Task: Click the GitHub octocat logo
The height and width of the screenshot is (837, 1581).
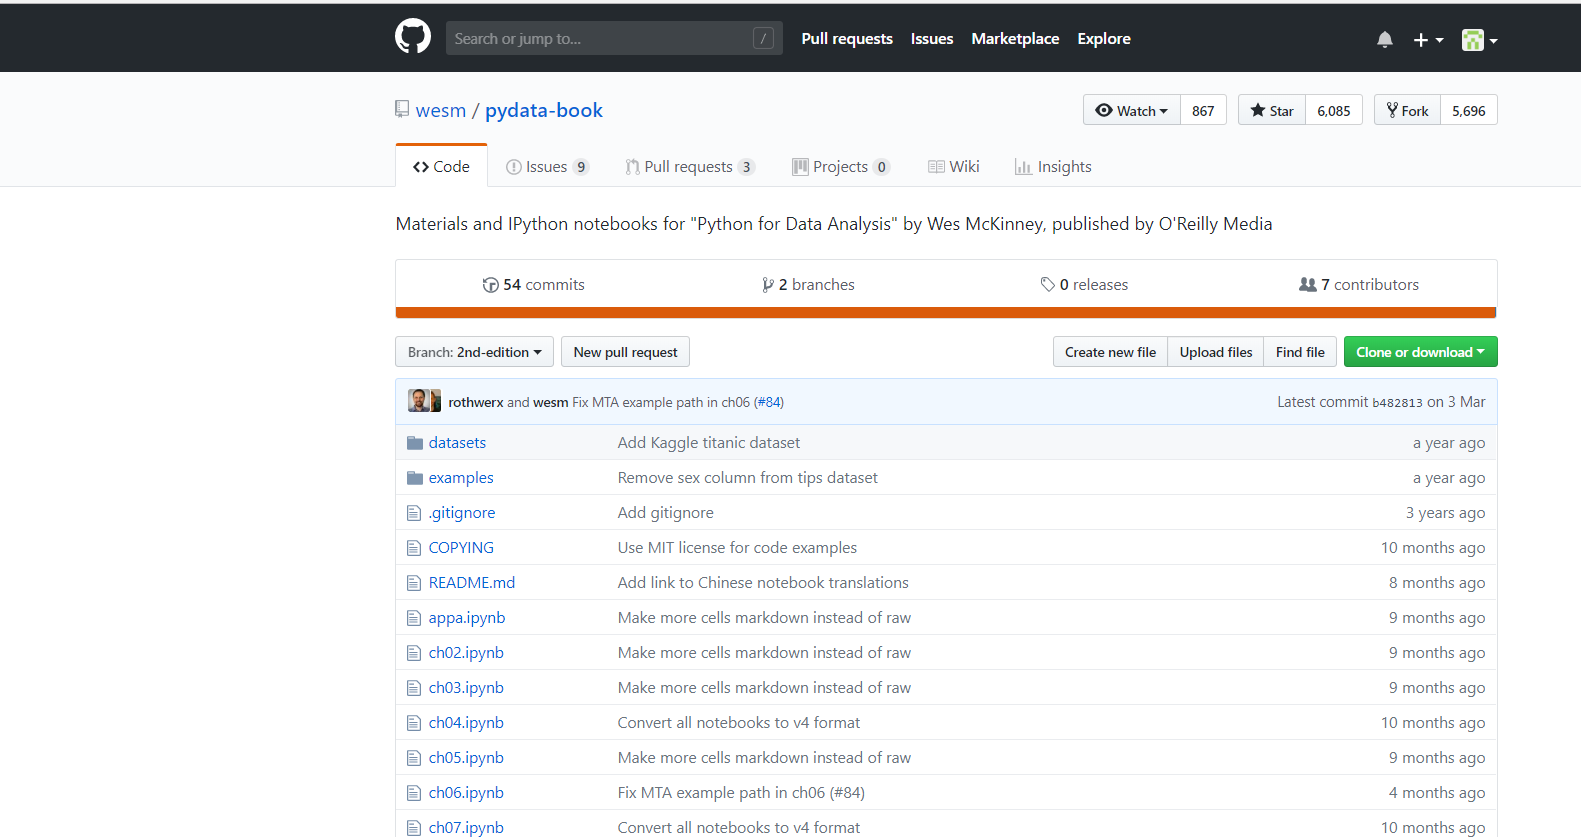Action: tap(412, 37)
